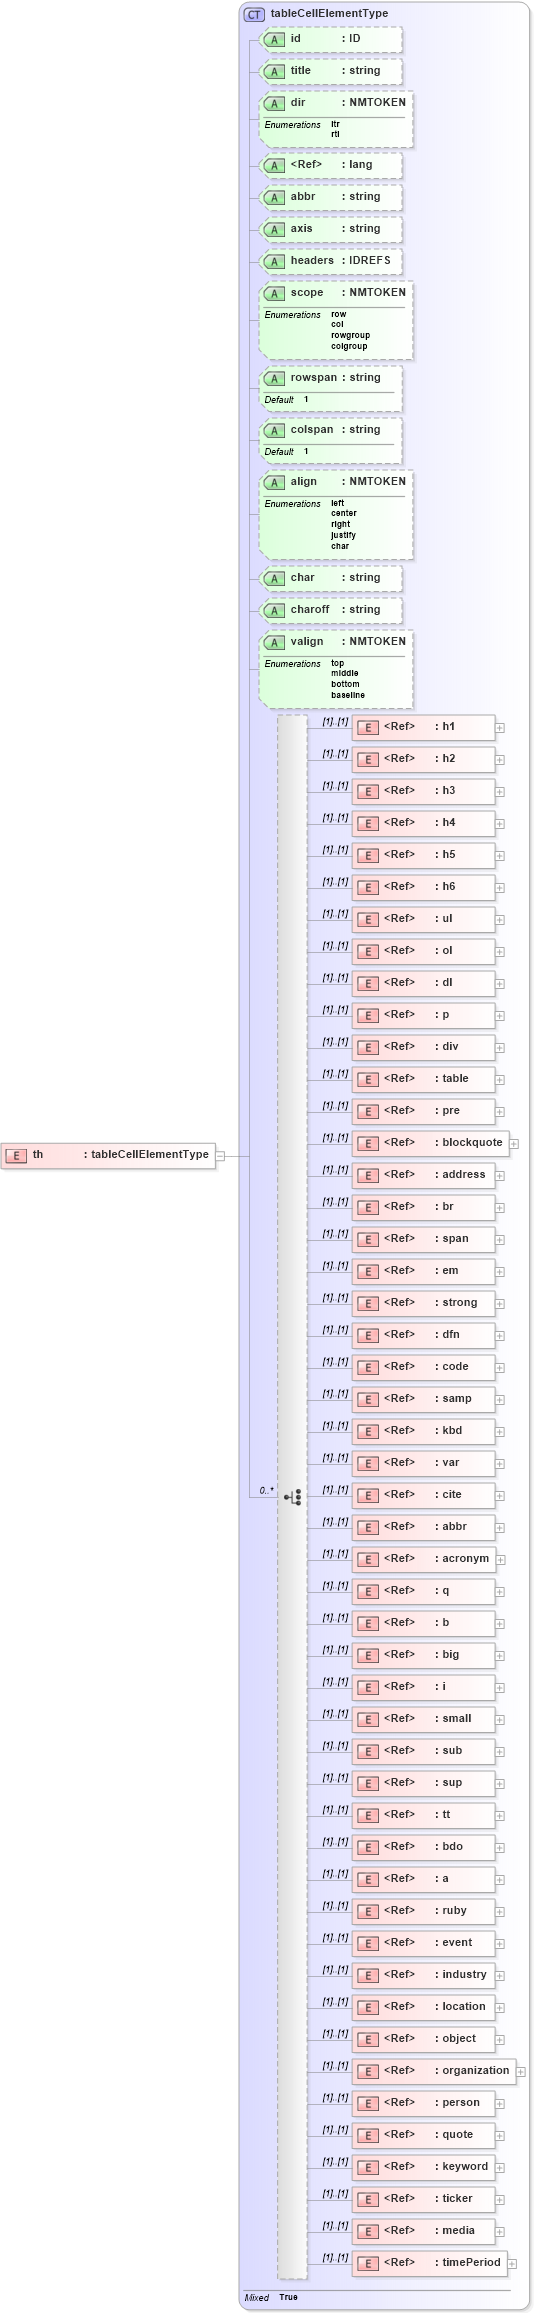Click the E icon of the ul reference
Image resolution: width=534 pixels, height=2313 pixels.
point(368,919)
